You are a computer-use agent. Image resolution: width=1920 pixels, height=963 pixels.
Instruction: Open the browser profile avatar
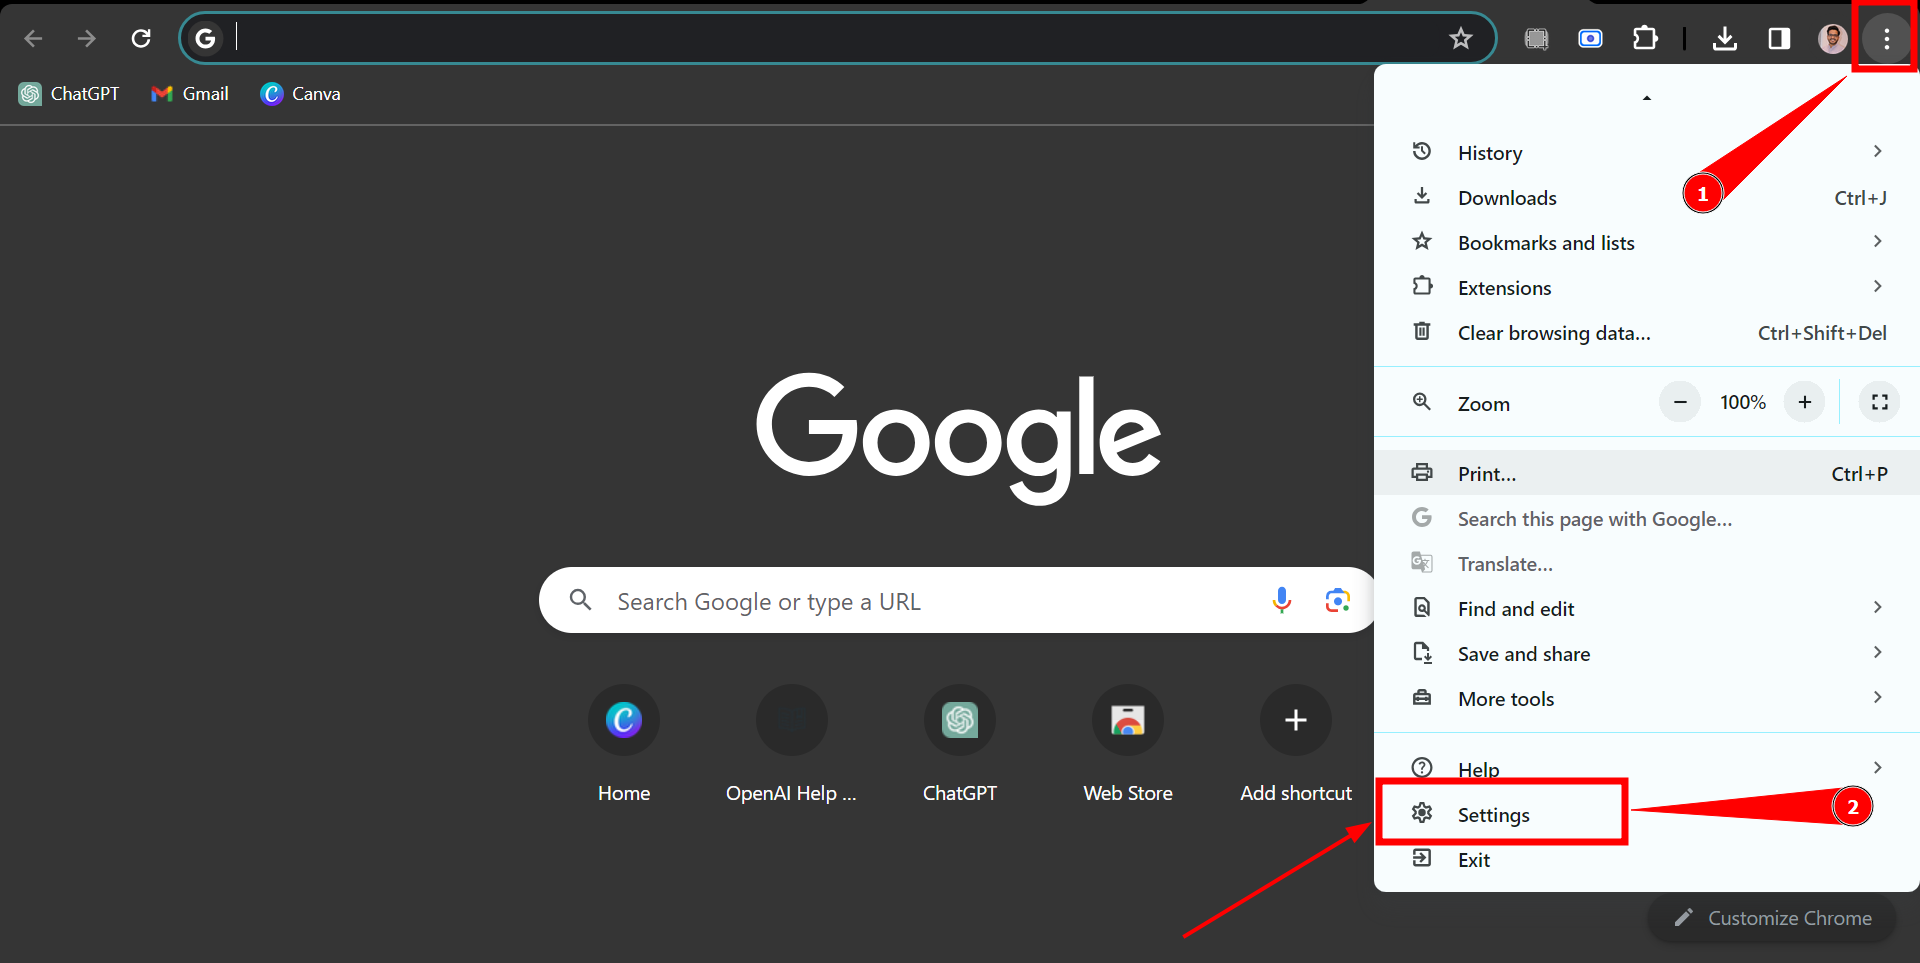point(1833,38)
